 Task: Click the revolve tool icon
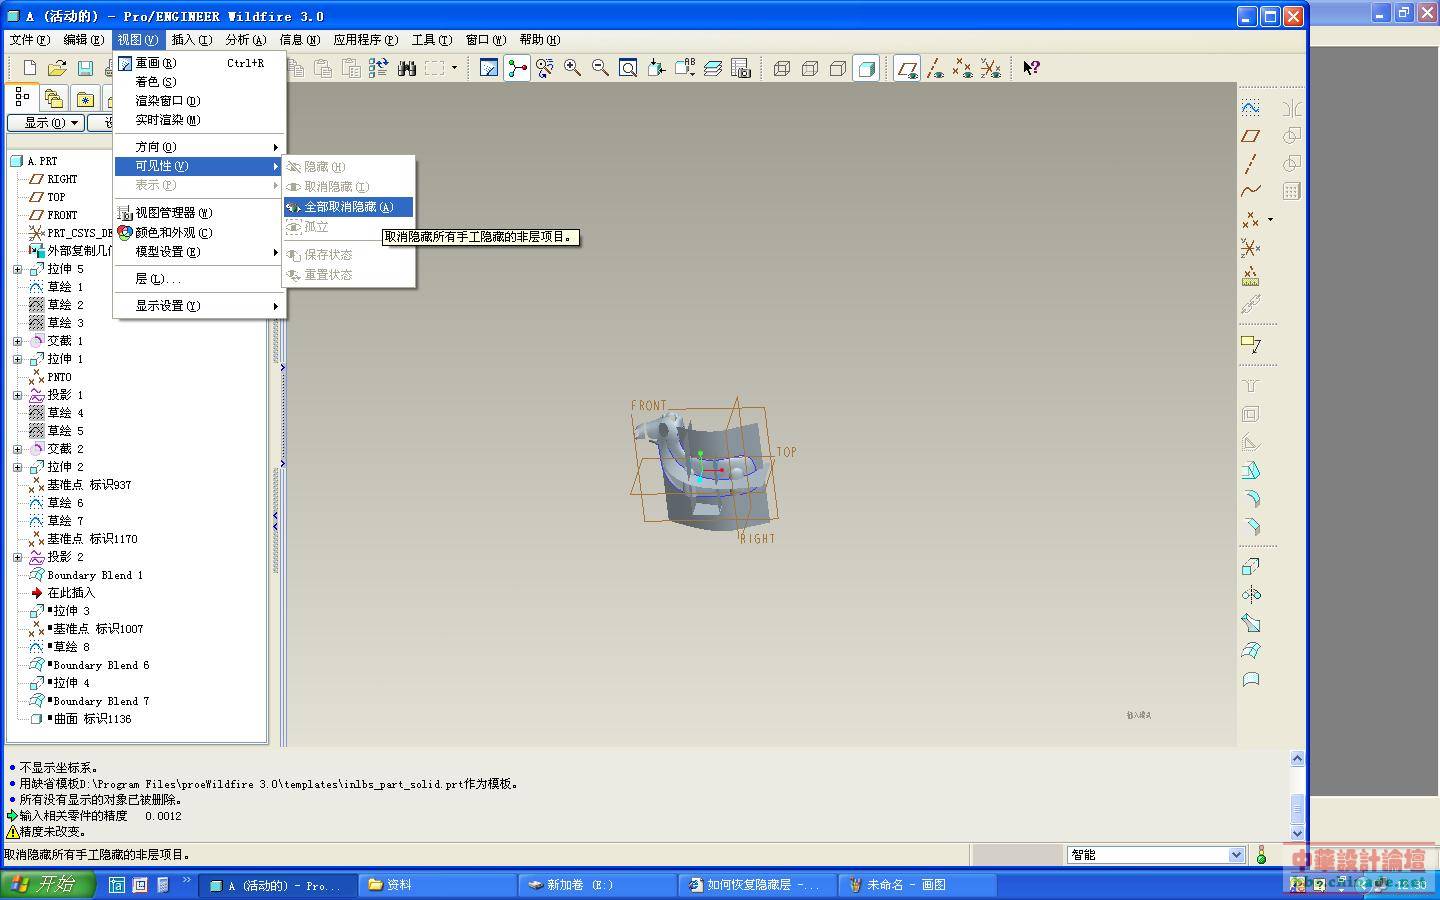1251,595
